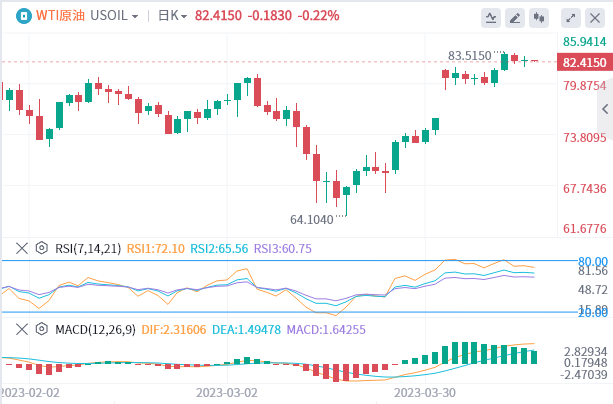This screenshot has width=613, height=404.
Task: Remove the RSI indicator panel
Action: (x=22, y=248)
